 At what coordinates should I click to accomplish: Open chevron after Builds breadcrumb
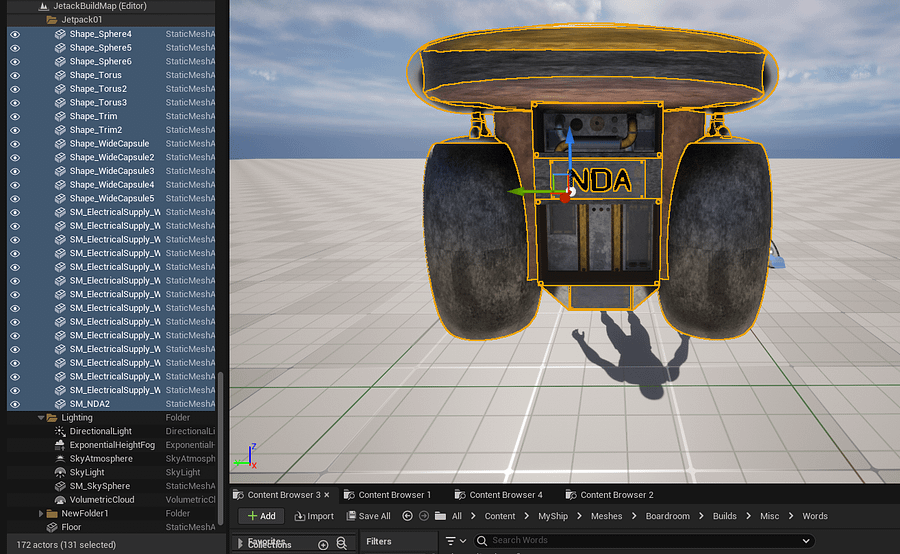[748, 516]
